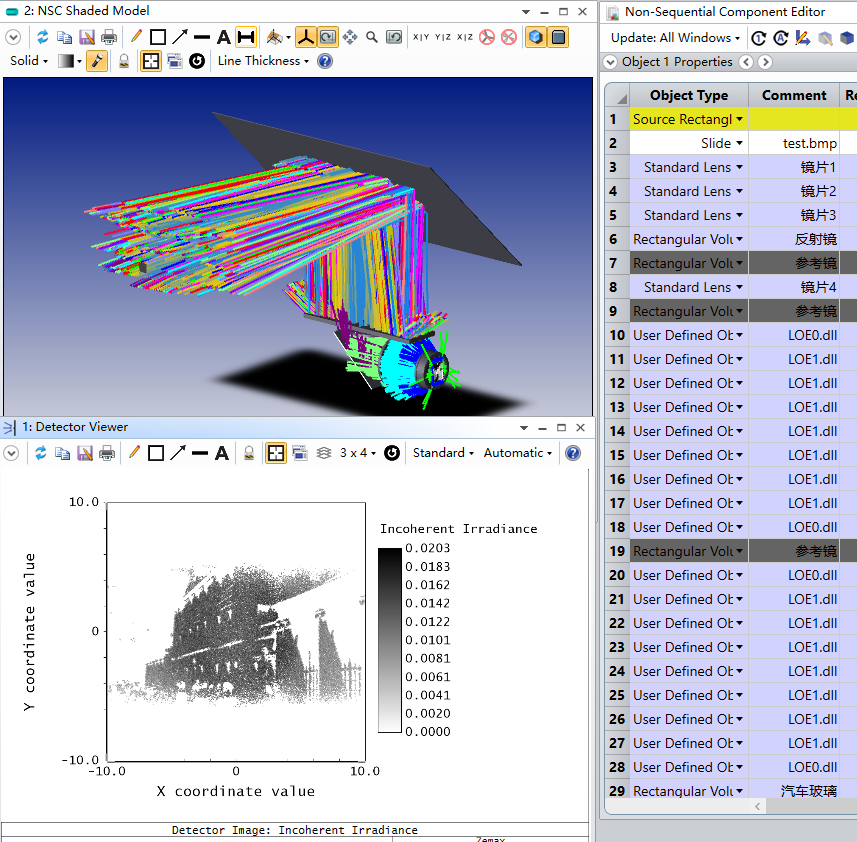Click the clone window icon in Shaded Model
The width and height of the screenshot is (857, 842).
[x=175, y=61]
